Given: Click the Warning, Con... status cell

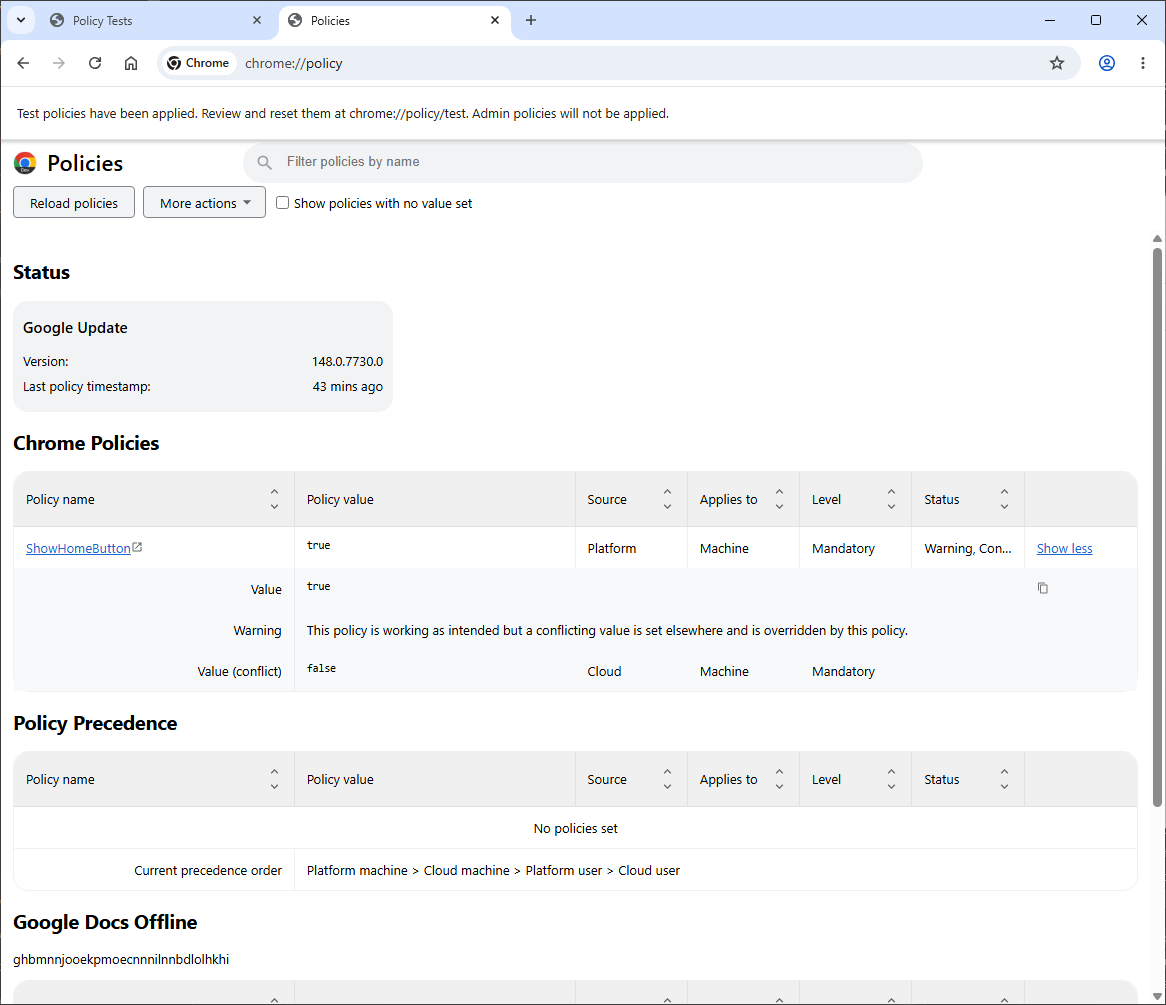Looking at the screenshot, I should (x=967, y=548).
